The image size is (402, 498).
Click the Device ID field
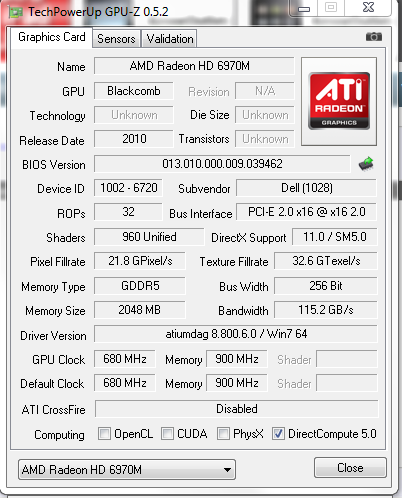pos(128,188)
